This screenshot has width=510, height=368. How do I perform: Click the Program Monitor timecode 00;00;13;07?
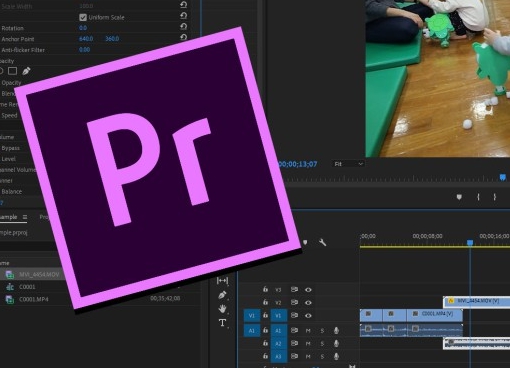[298, 164]
